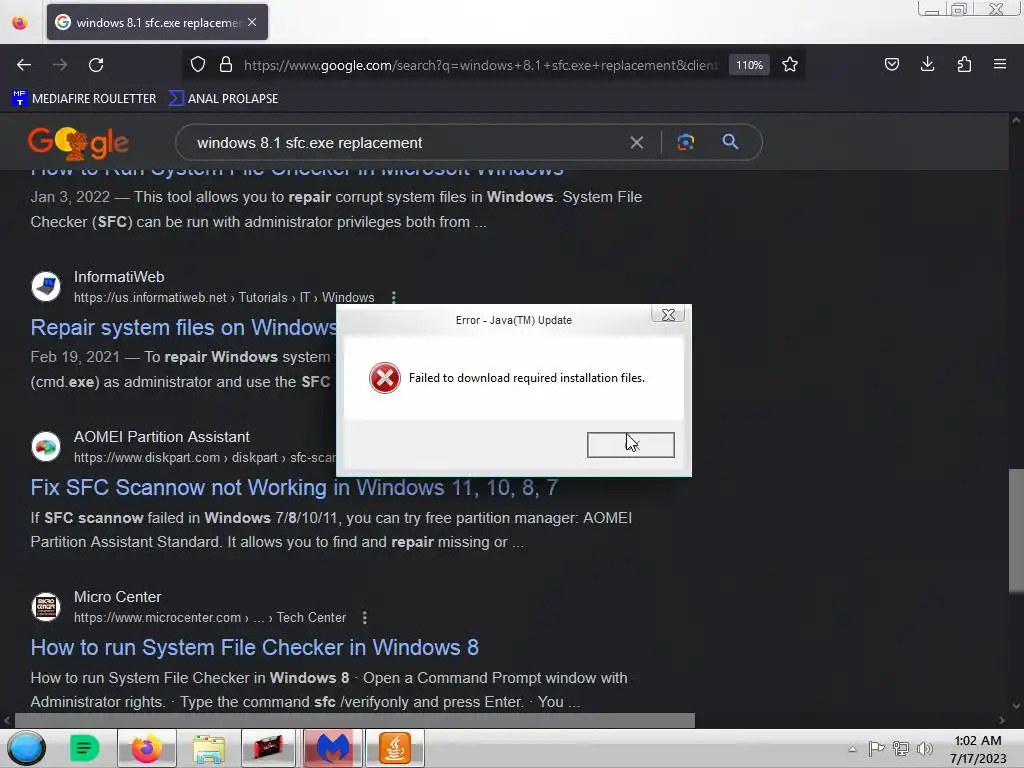Viewport: 1024px width, 768px height.
Task: Open the red-black app taskbar icon
Action: click(268, 748)
